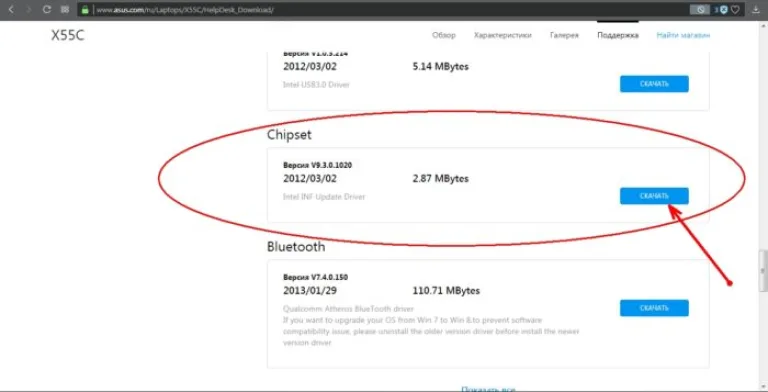The image size is (768, 392).
Task: Download the Chipset Intel INF Update Driver
Action: tap(654, 196)
